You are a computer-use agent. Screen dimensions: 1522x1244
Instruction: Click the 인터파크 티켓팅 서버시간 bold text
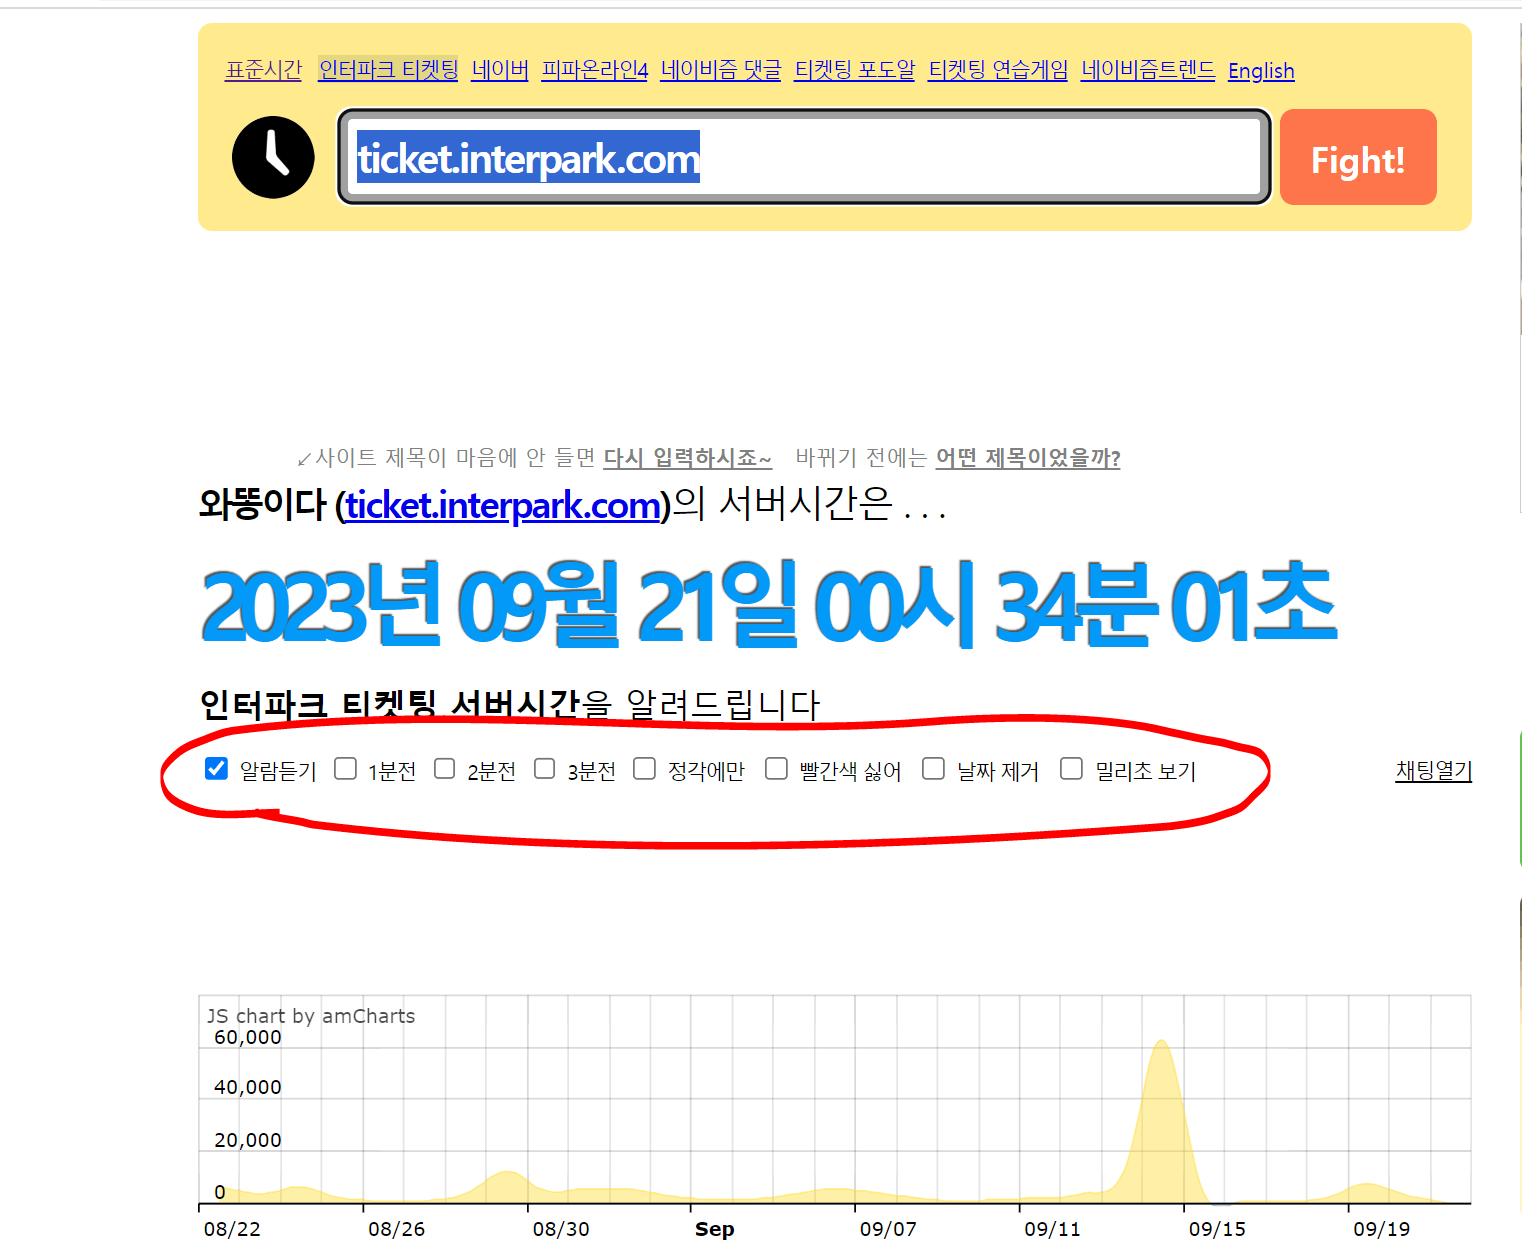pos(390,704)
